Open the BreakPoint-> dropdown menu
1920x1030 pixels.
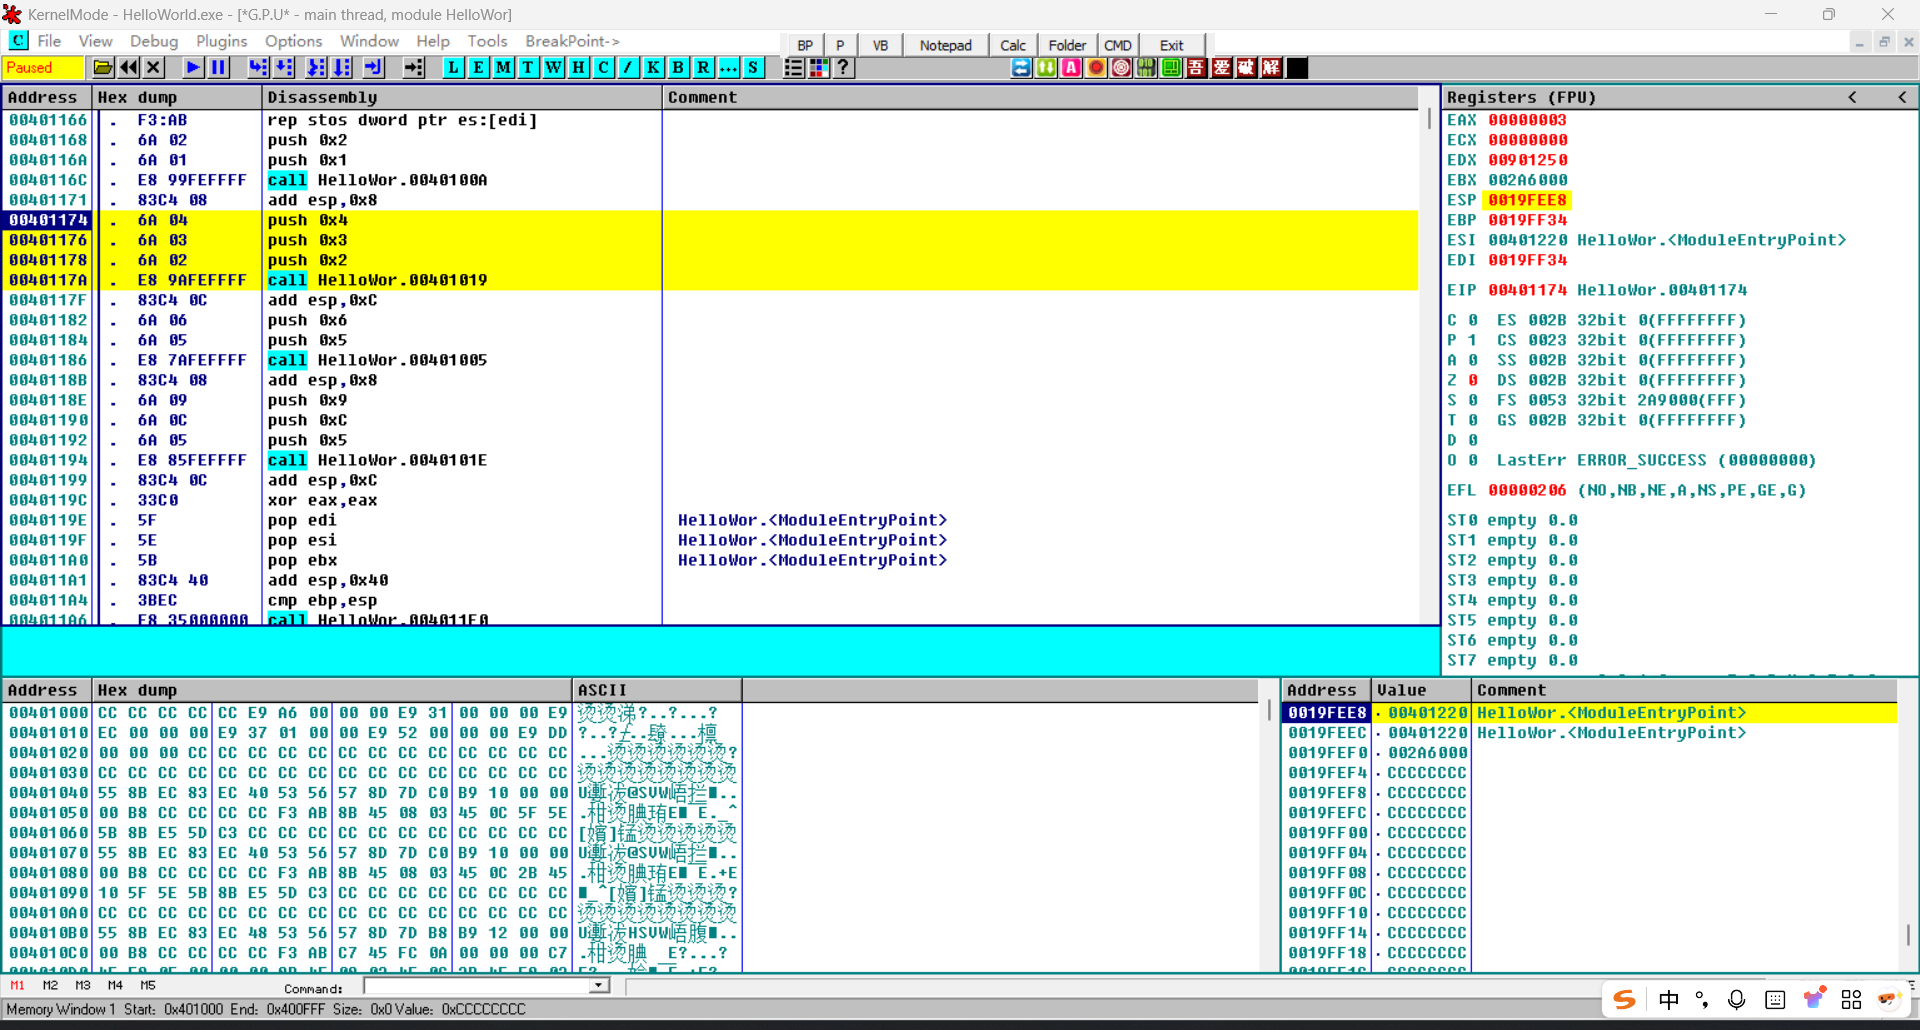[572, 41]
